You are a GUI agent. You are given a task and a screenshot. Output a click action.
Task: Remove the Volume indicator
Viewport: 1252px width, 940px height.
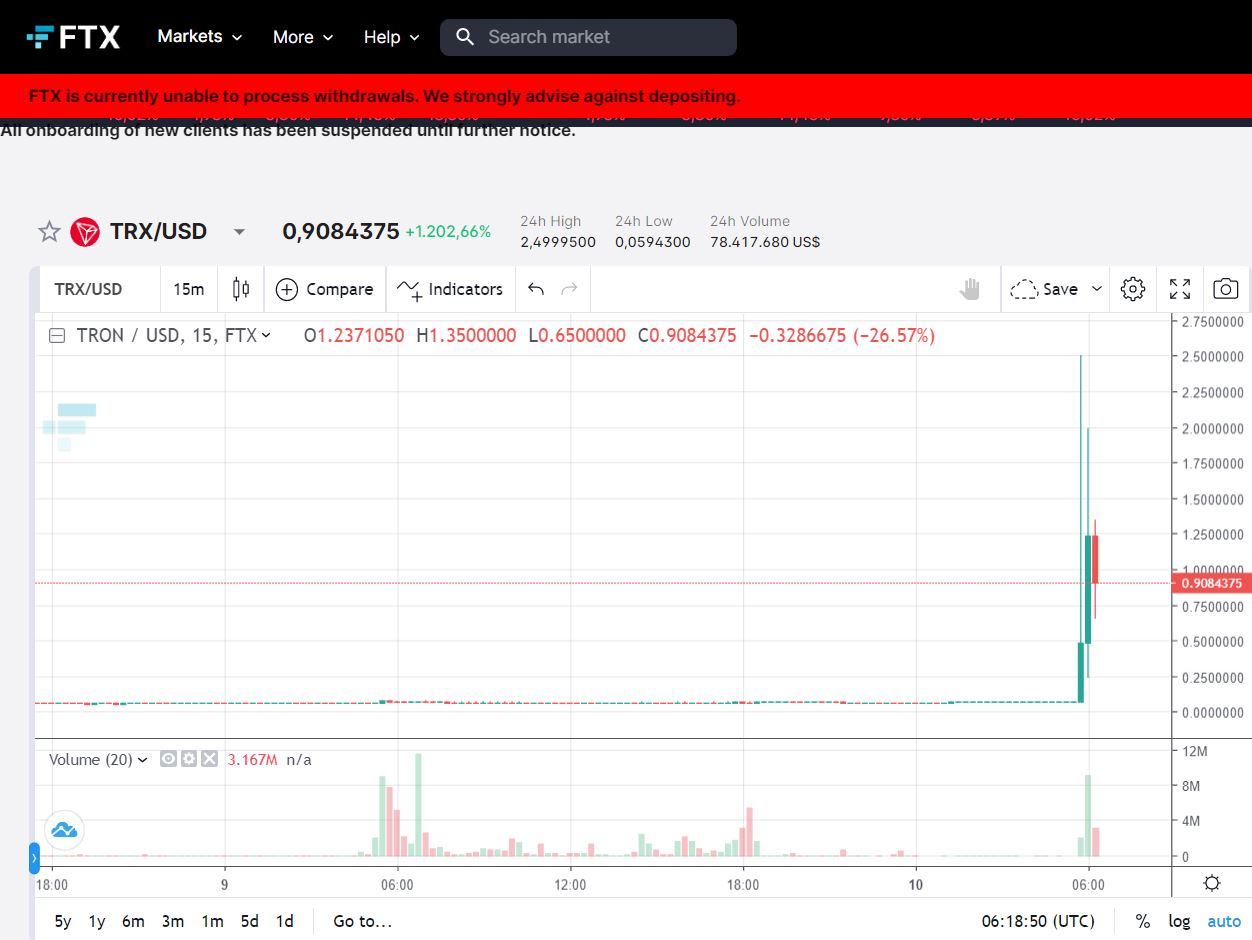pos(209,759)
